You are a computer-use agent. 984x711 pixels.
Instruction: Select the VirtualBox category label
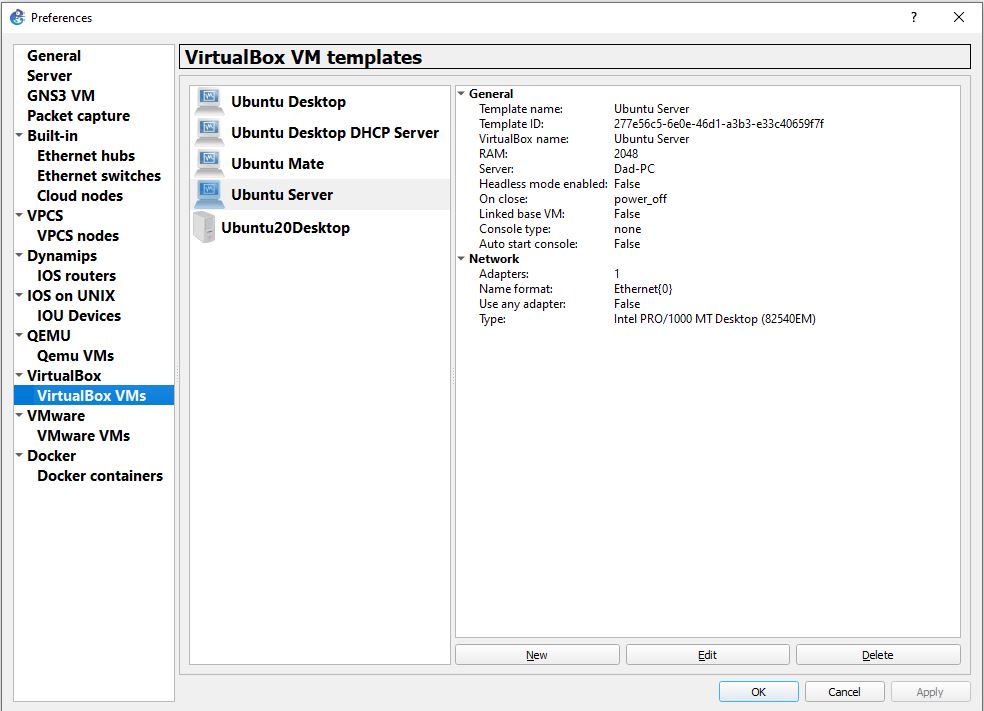click(x=64, y=376)
